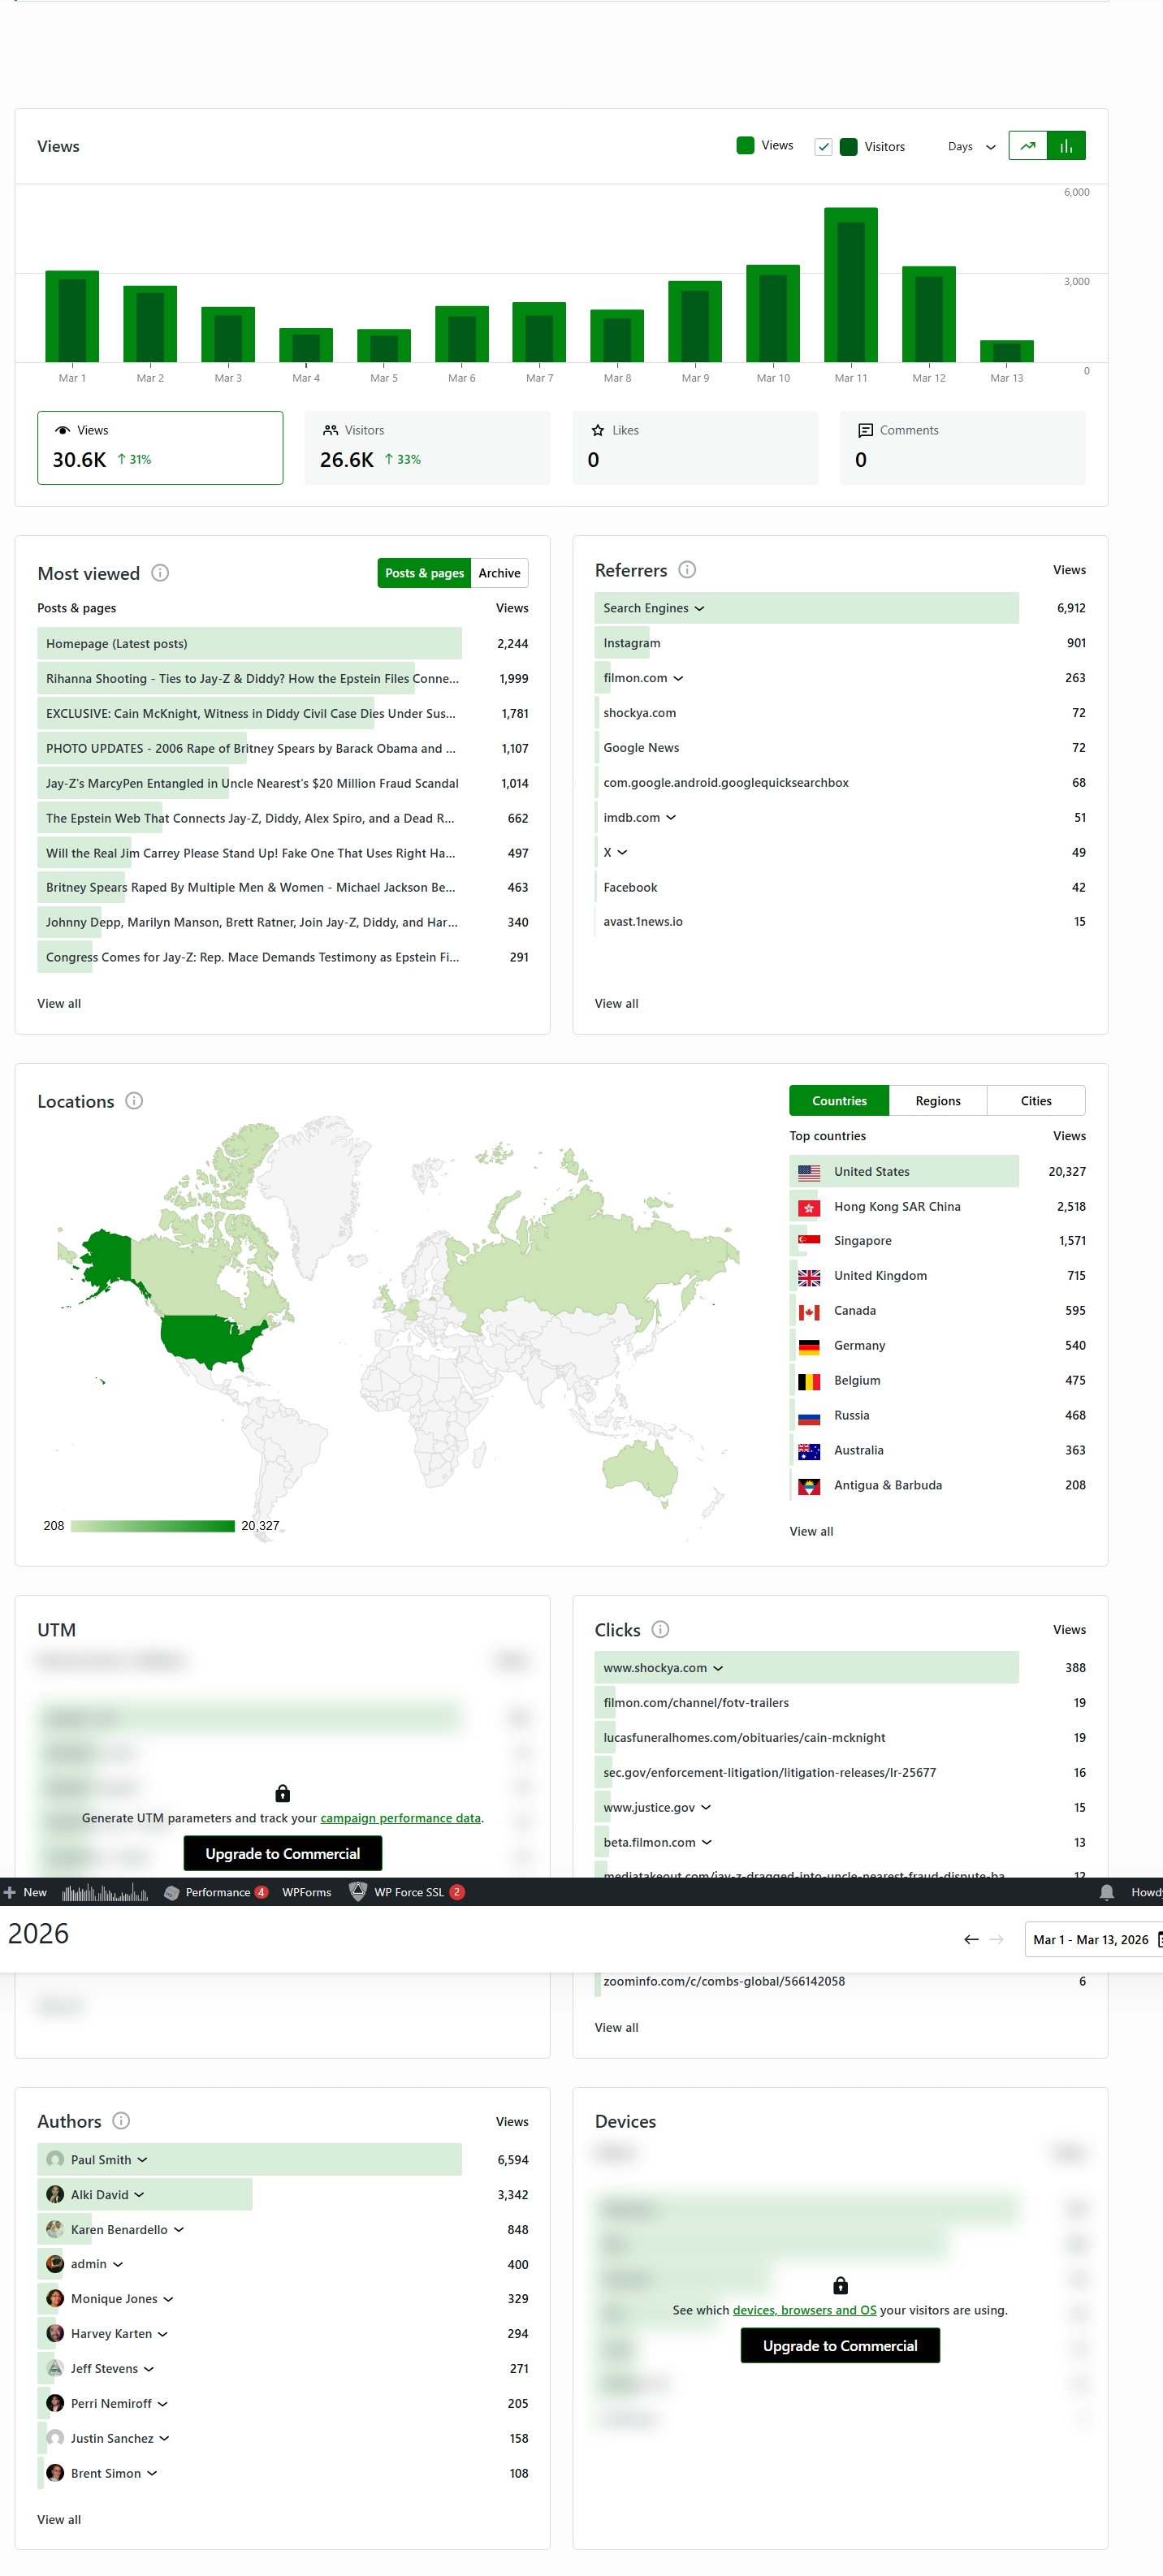Screen dimensions: 1163x2576
Task: Select the Views stat card
Action: point(160,447)
